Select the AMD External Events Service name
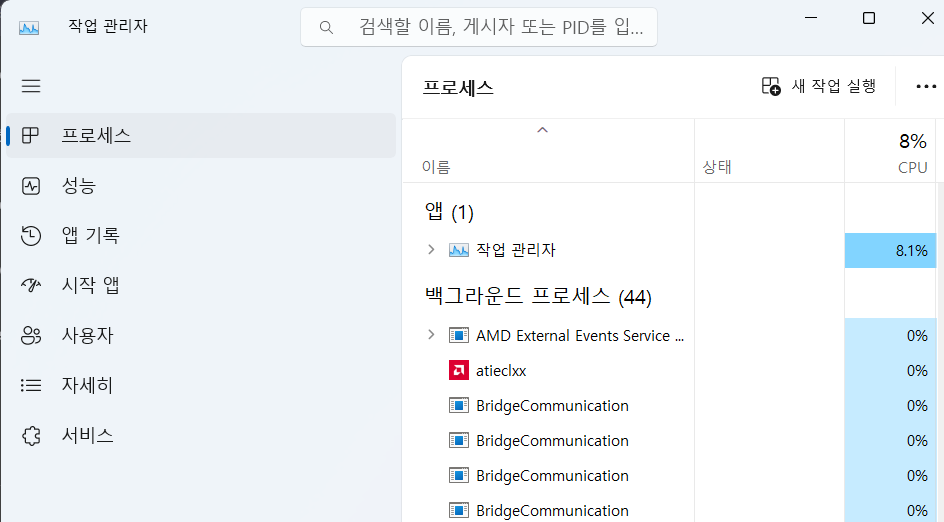The height and width of the screenshot is (522, 944). click(580, 336)
